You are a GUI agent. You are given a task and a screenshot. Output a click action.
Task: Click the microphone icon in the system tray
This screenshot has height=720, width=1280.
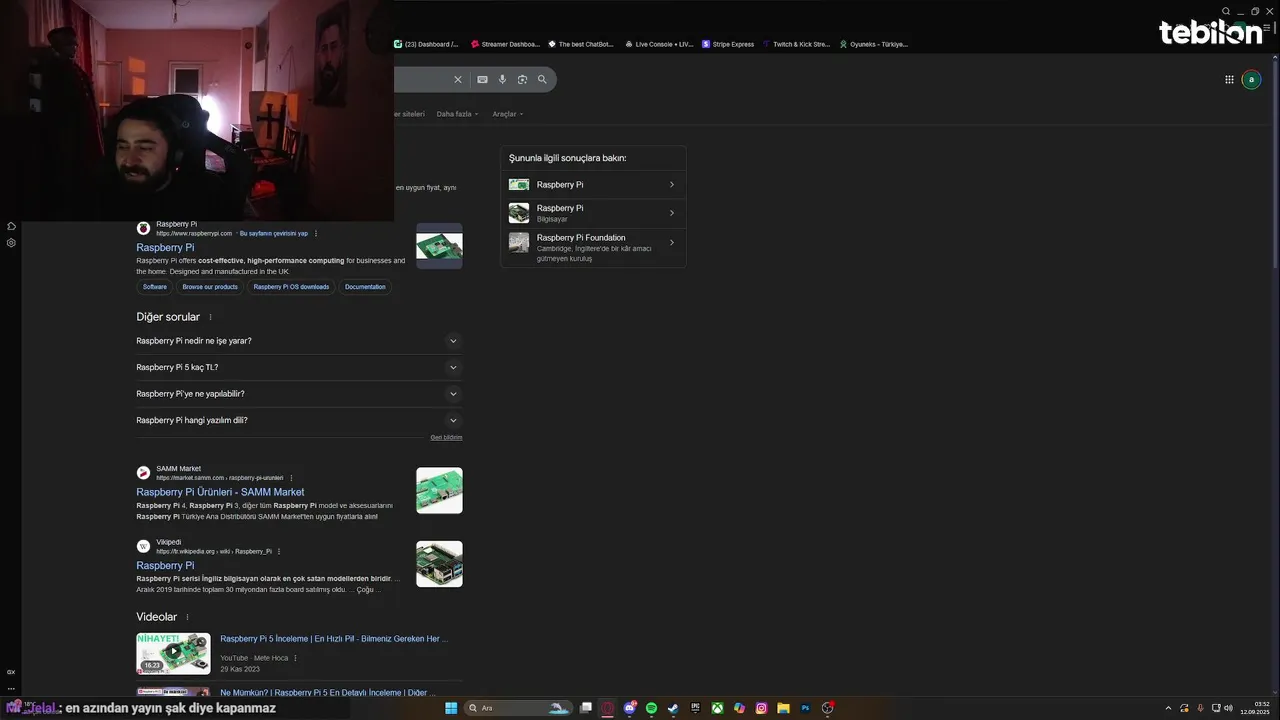1200,708
